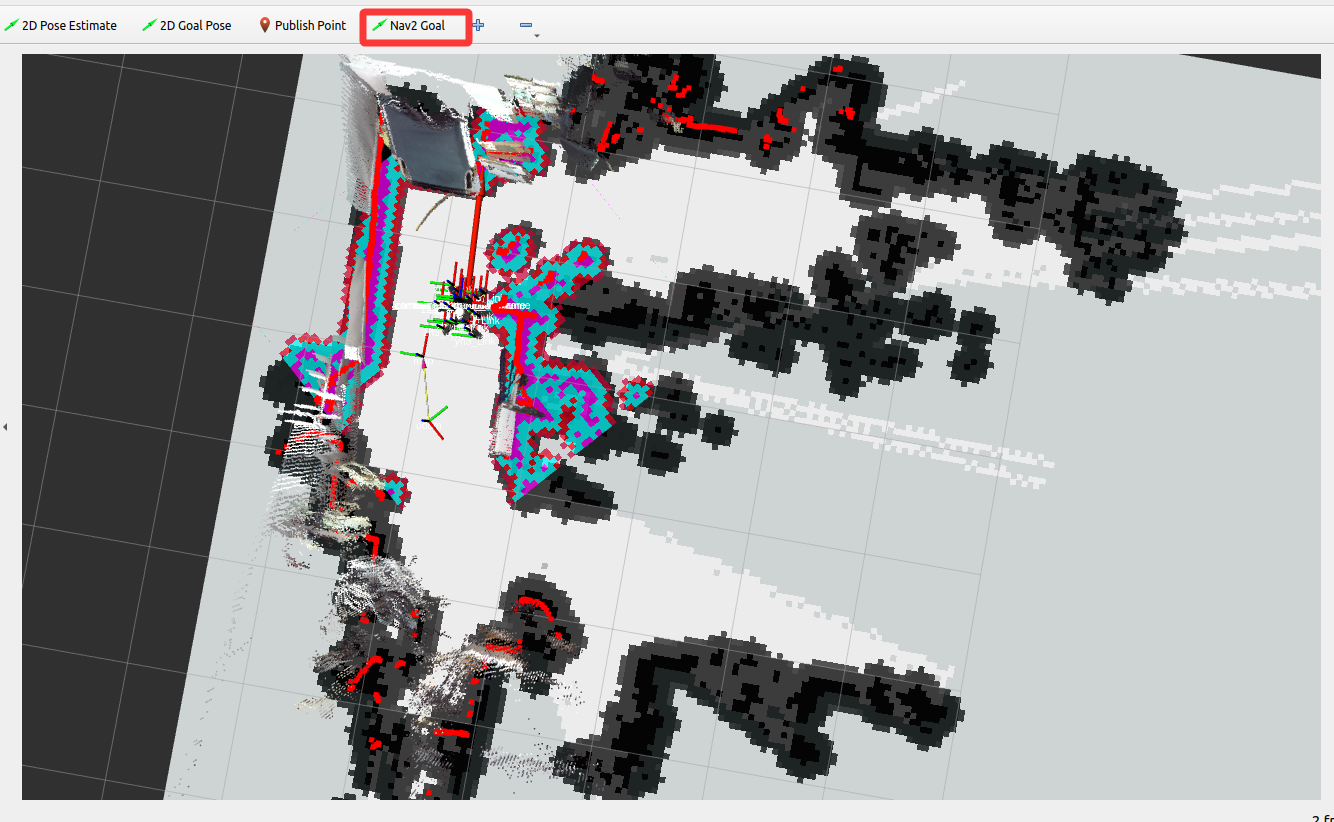The height and width of the screenshot is (822, 1334).
Task: Remove a tool using the minus icon
Action: [x=526, y=25]
